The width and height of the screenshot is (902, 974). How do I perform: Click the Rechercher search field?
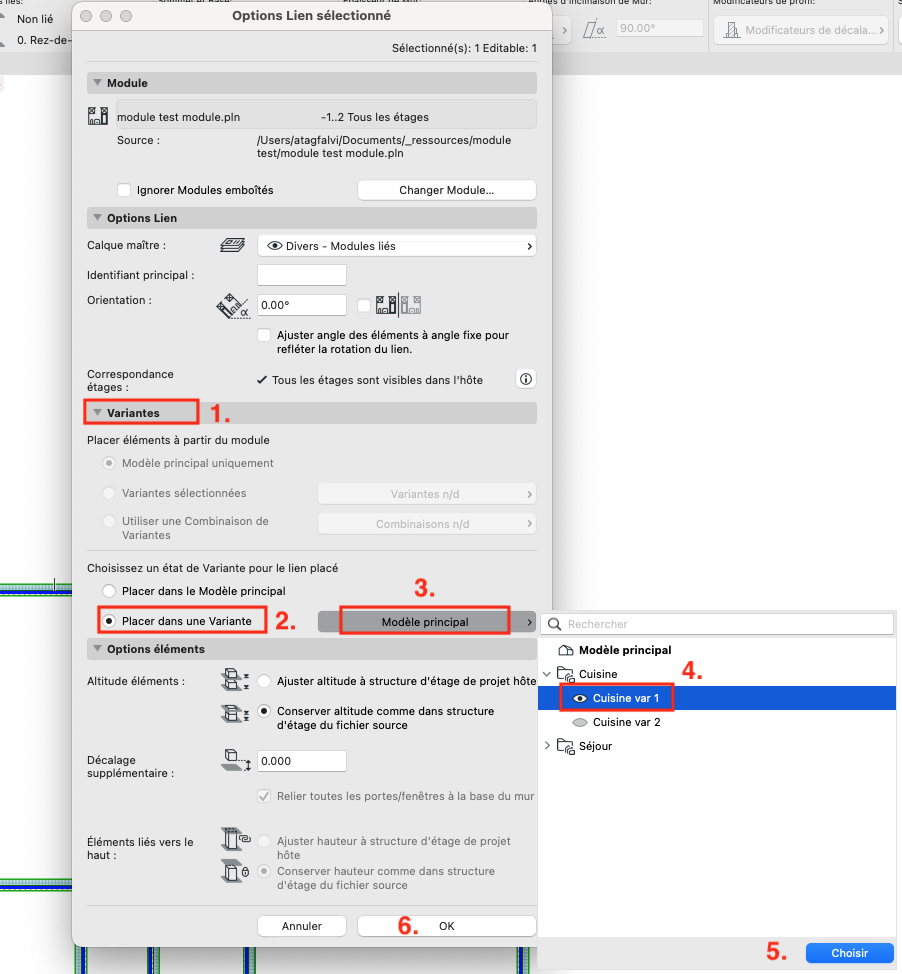717,624
